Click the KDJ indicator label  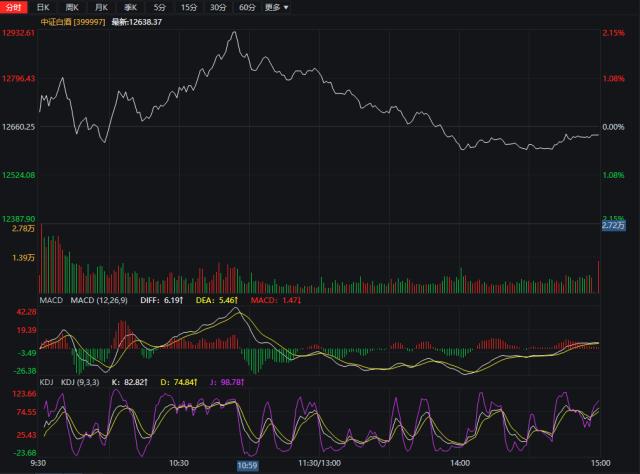pos(46,382)
